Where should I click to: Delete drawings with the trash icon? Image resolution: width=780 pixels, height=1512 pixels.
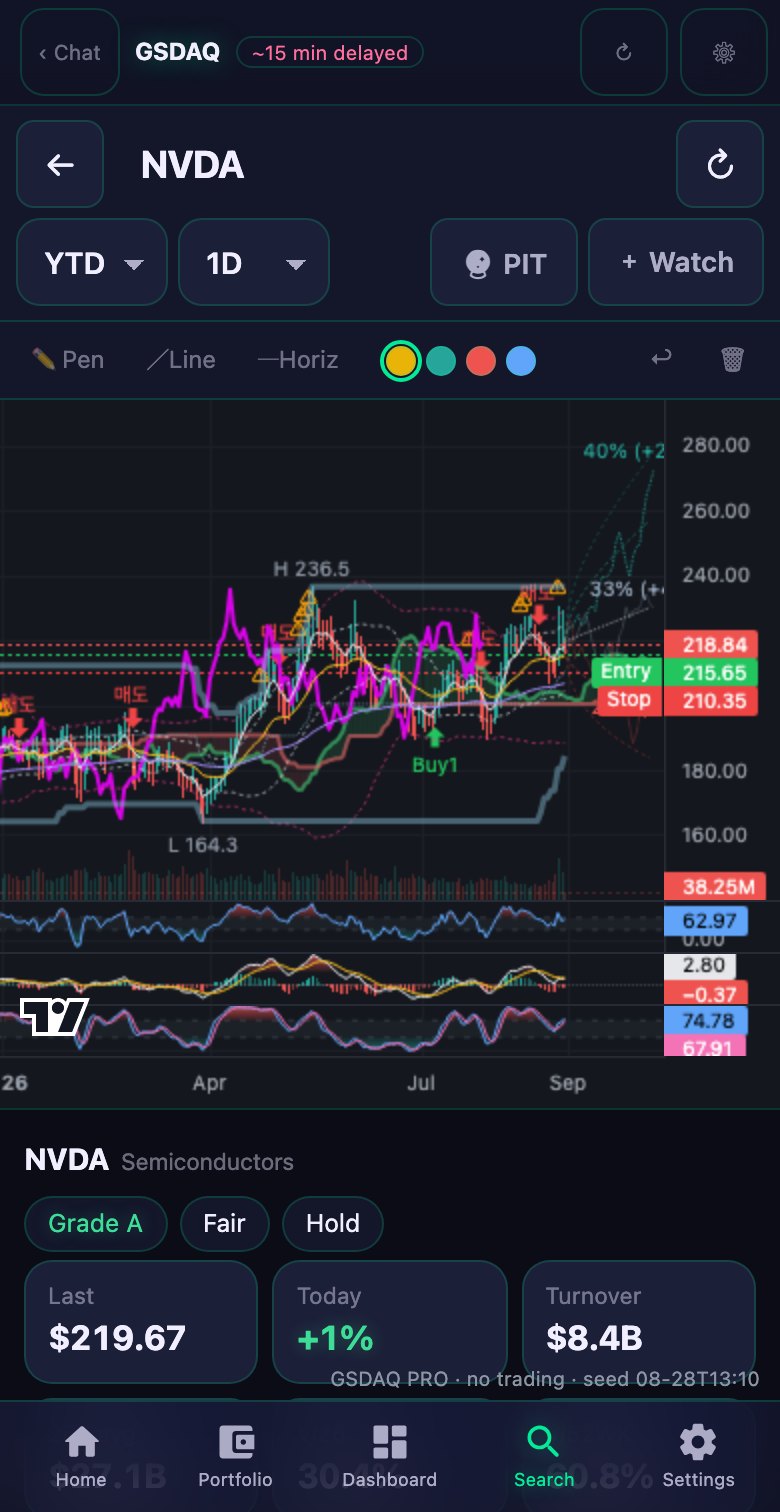pyautogui.click(x=732, y=359)
